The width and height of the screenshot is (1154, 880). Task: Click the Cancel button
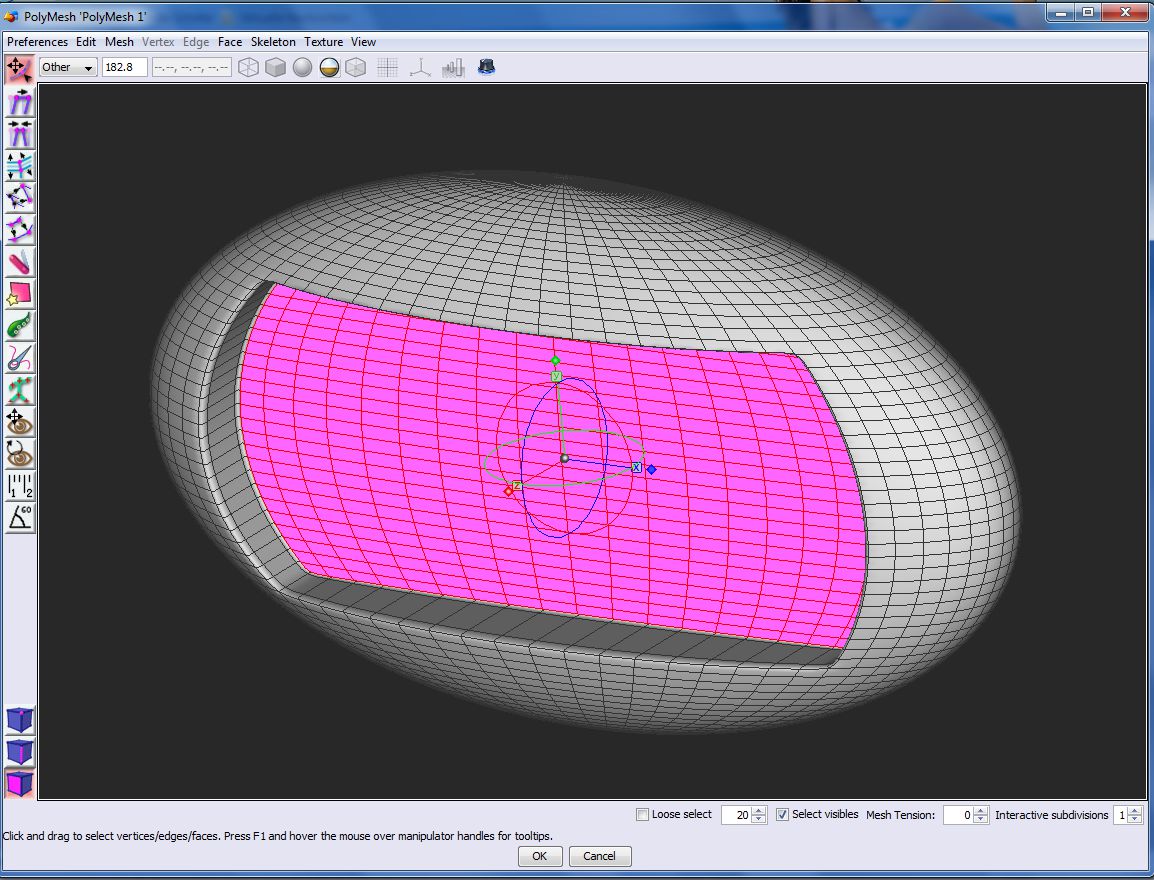pos(599,856)
